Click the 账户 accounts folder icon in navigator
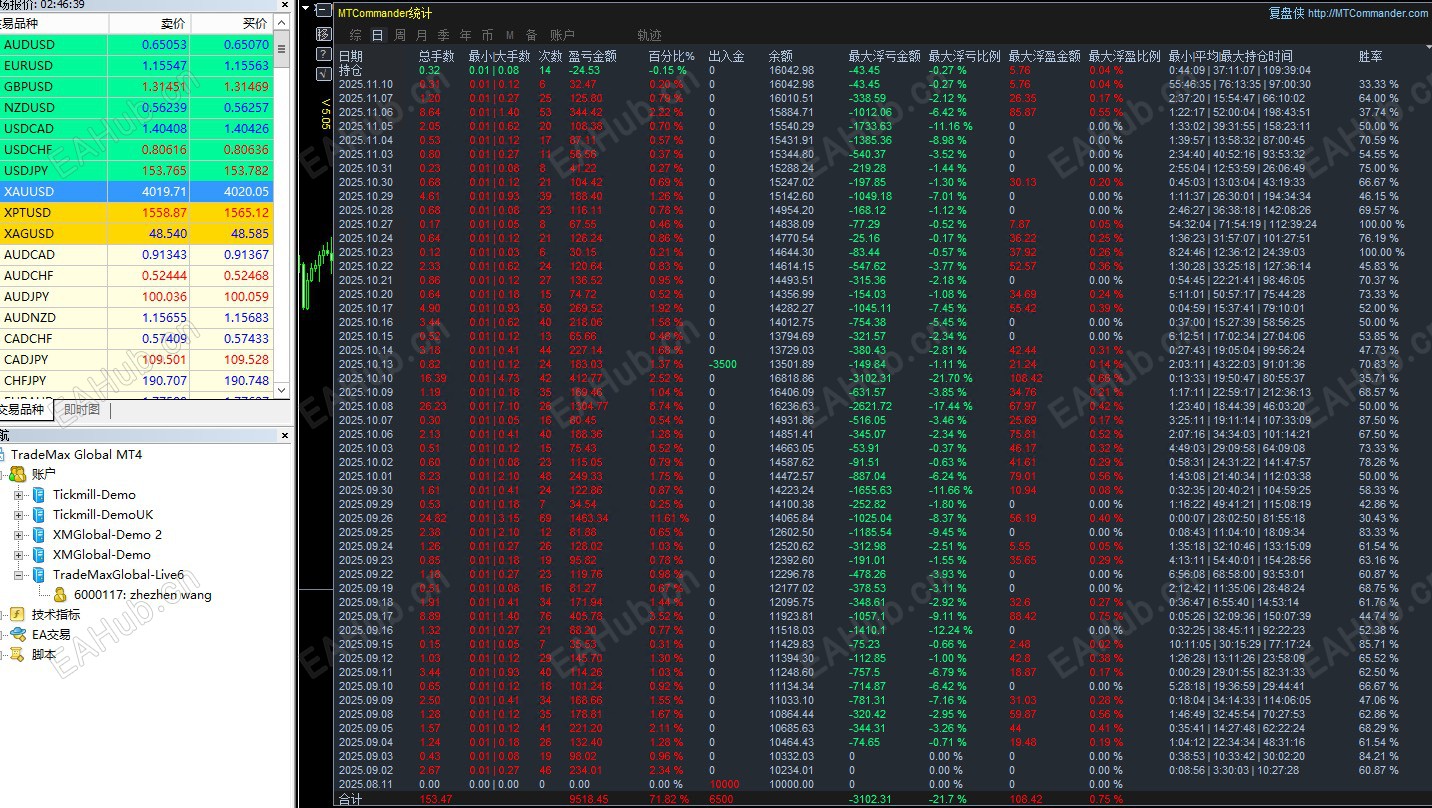 pyautogui.click(x=18, y=474)
